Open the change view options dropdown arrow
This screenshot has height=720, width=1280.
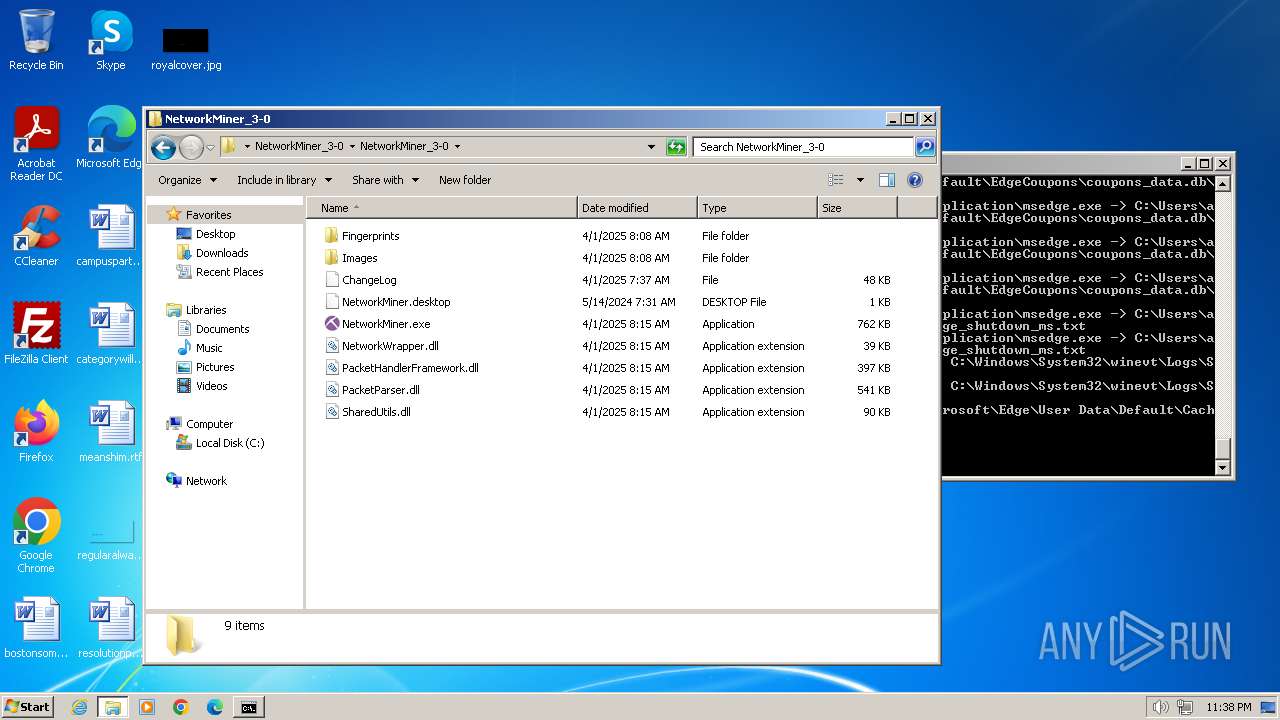(x=860, y=180)
